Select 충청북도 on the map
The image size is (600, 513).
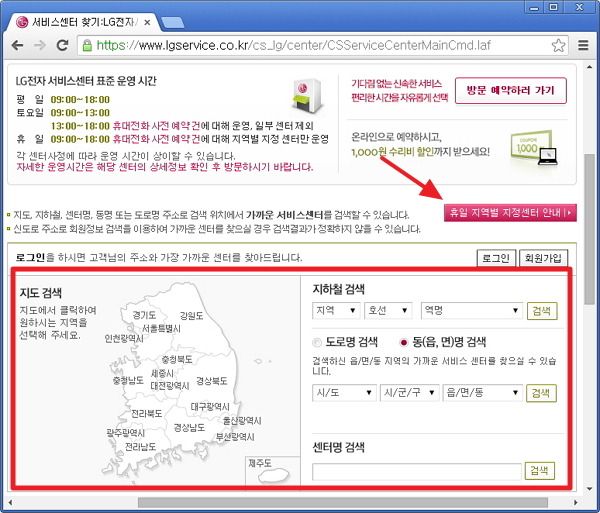[x=176, y=360]
